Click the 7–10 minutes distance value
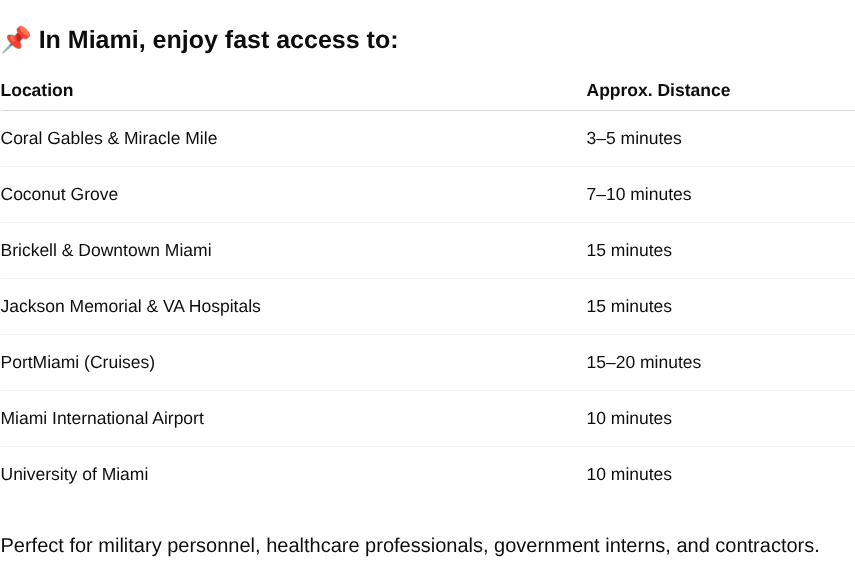Viewport: 855px width, 585px height. pyautogui.click(x=639, y=195)
